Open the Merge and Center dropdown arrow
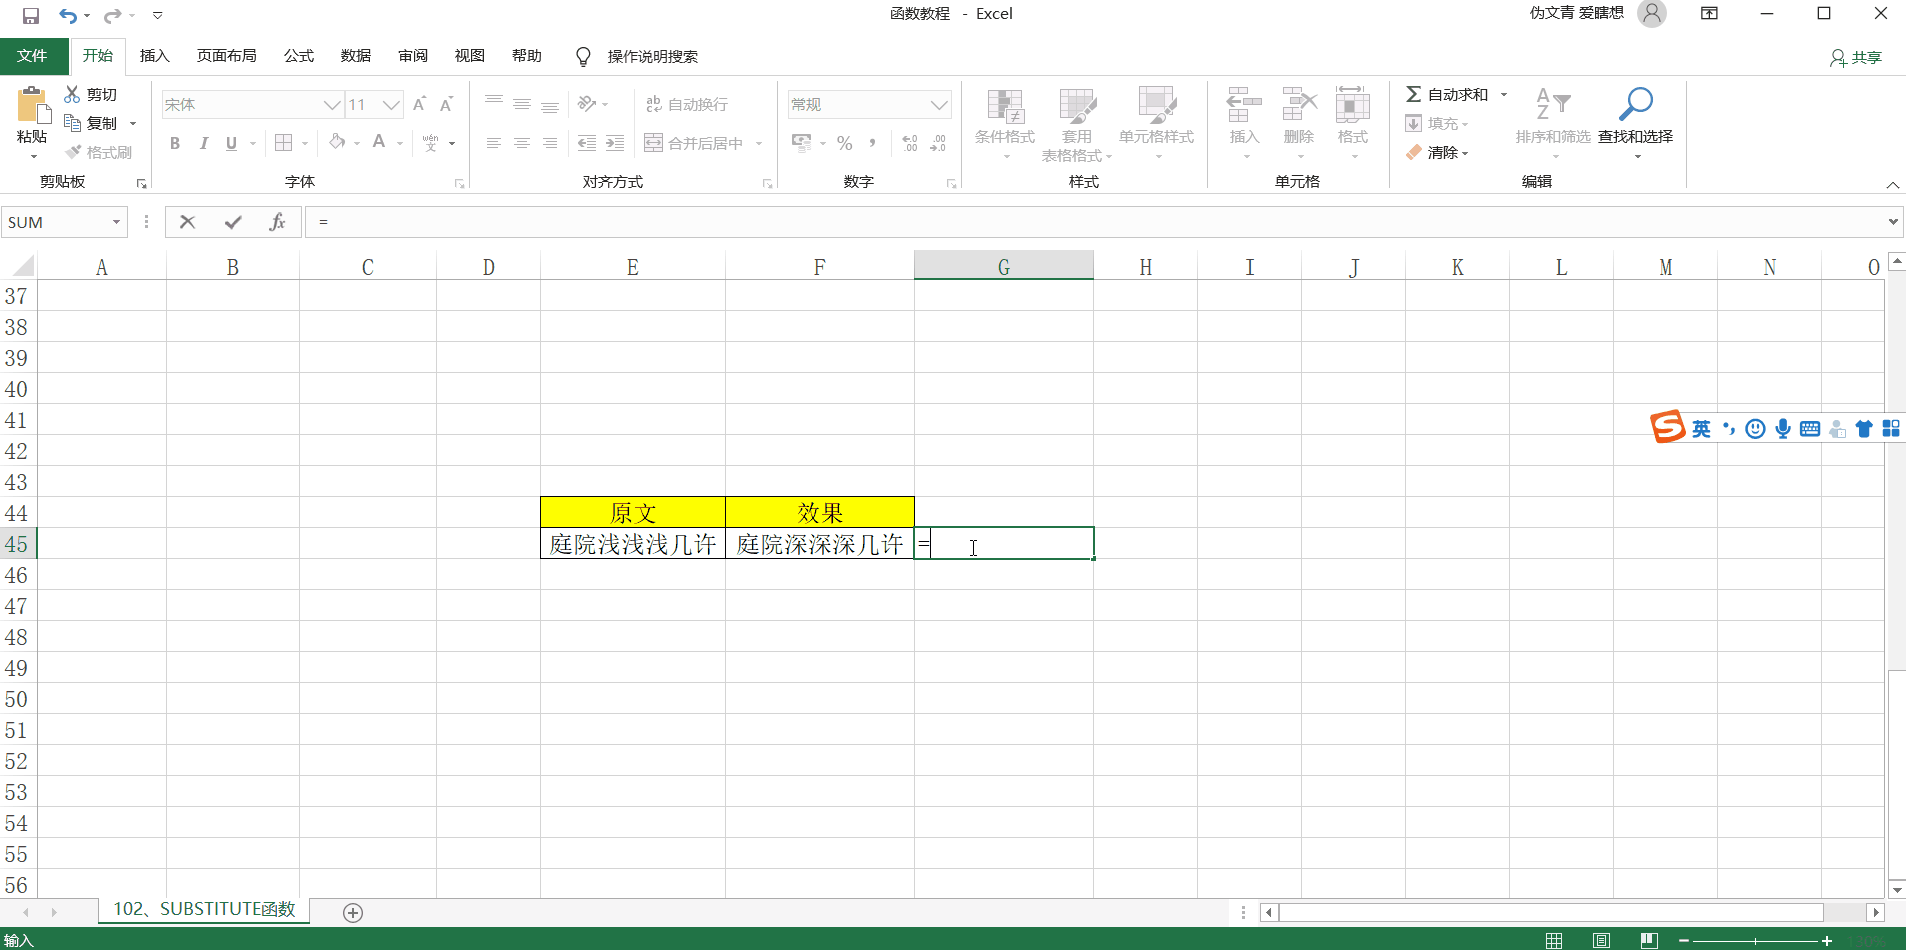The height and width of the screenshot is (950, 1906). [x=759, y=143]
